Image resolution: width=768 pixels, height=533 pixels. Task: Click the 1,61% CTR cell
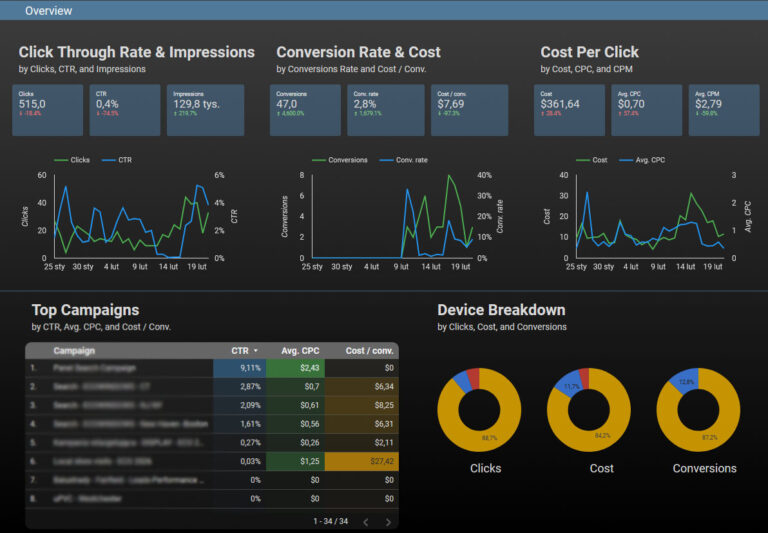click(x=240, y=424)
